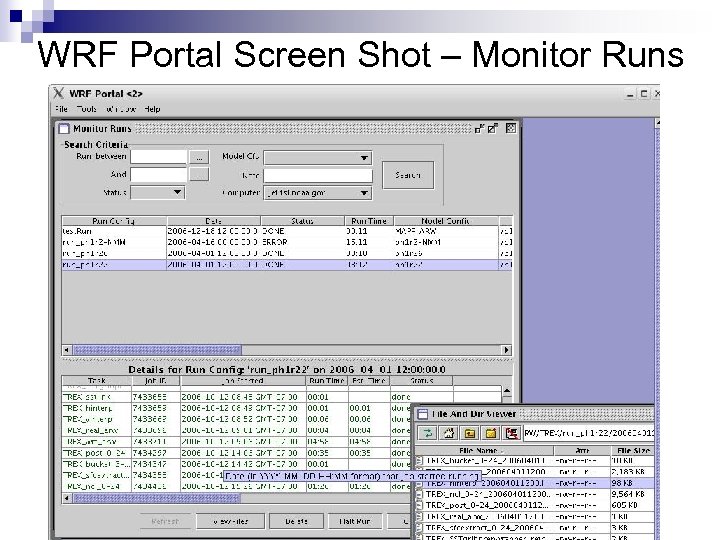Image resolution: width=720 pixels, height=540 pixels.
Task: Click main window vertical scrollbar up arrow
Action: click(657, 123)
